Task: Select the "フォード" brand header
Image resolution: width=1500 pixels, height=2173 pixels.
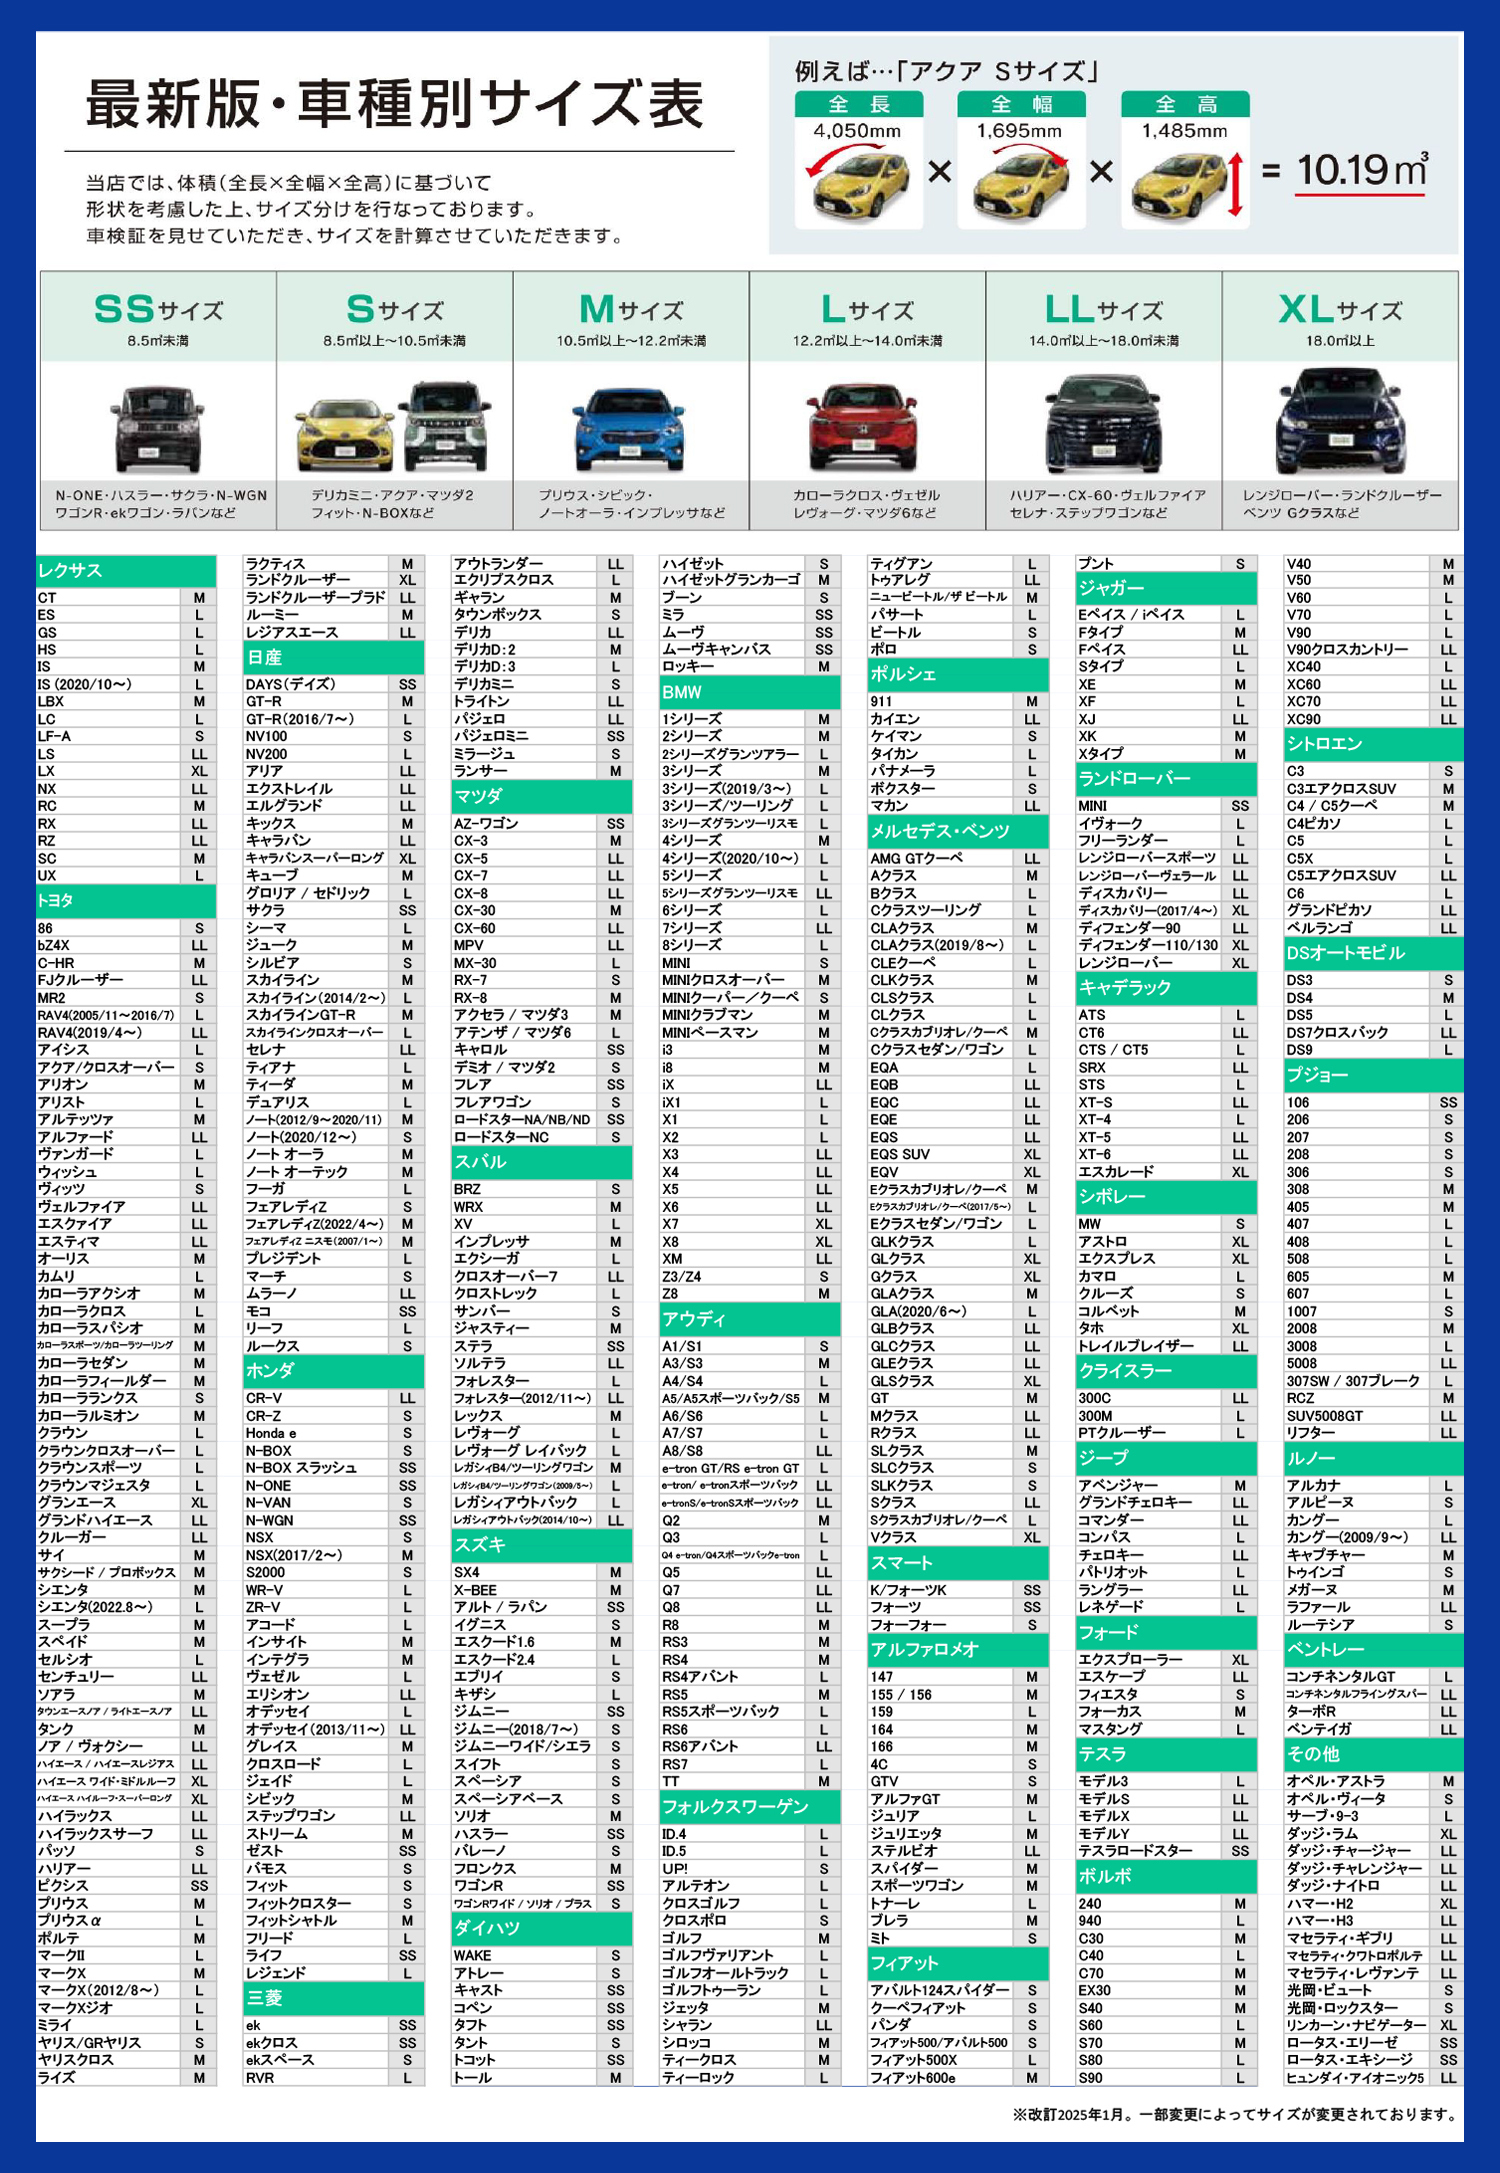Action: point(1166,1632)
